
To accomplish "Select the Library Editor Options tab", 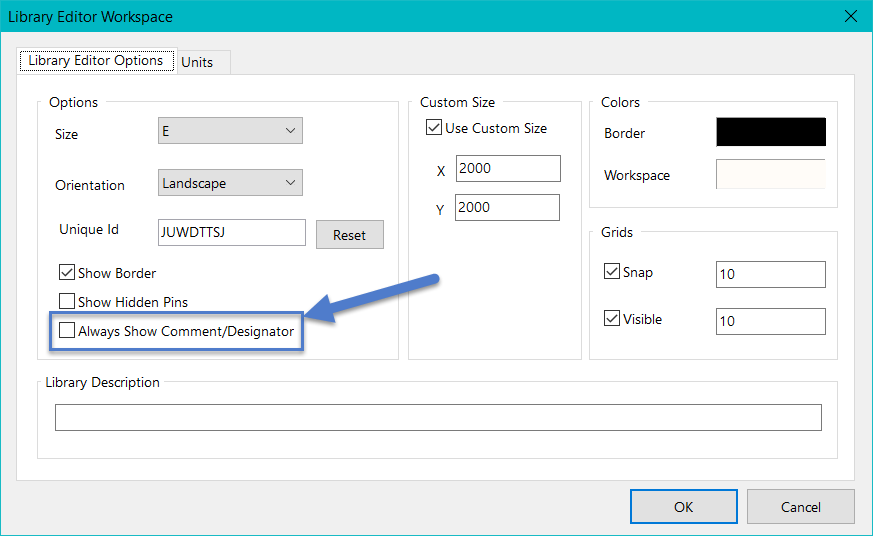I will point(96,61).
